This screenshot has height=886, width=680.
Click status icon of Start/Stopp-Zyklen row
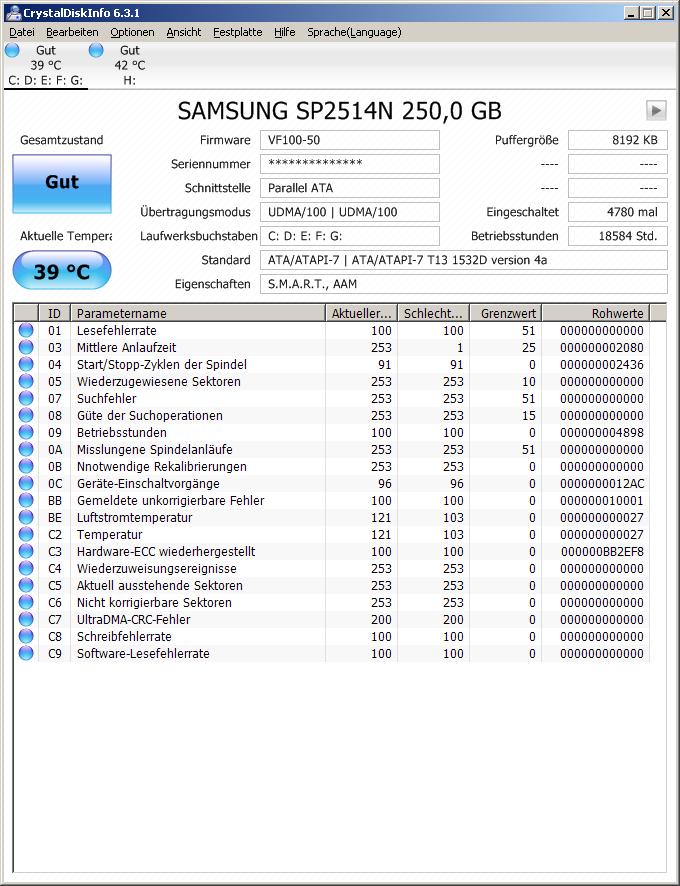pyautogui.click(x=26, y=364)
